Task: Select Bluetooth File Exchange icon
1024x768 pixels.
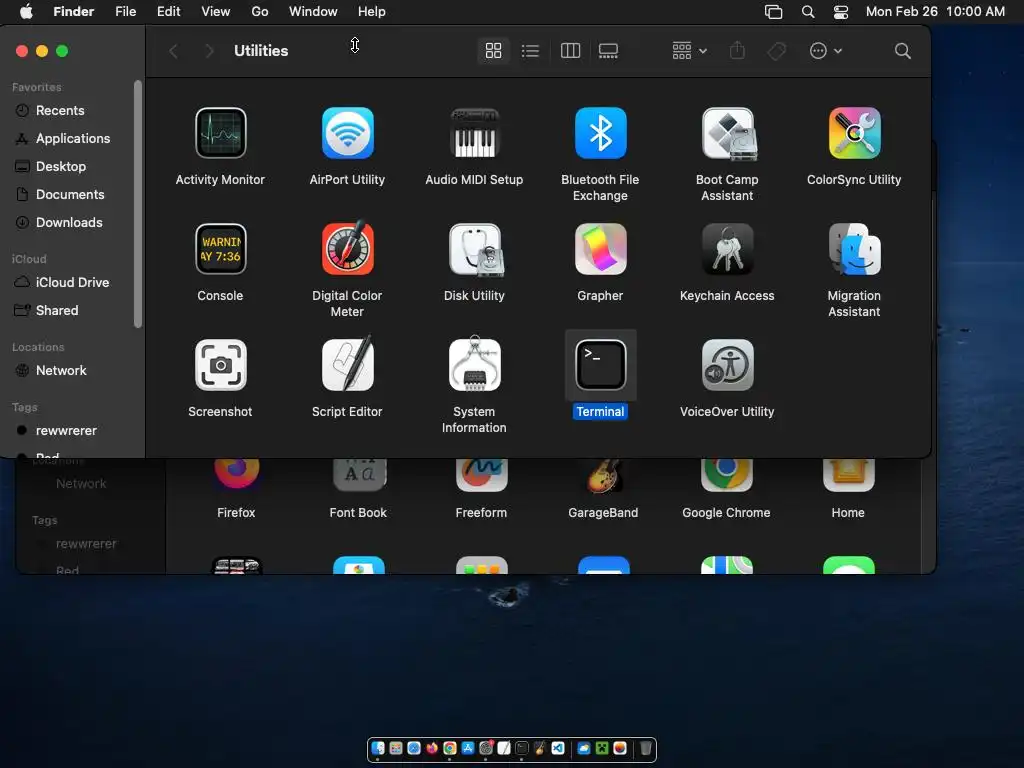Action: pos(600,133)
